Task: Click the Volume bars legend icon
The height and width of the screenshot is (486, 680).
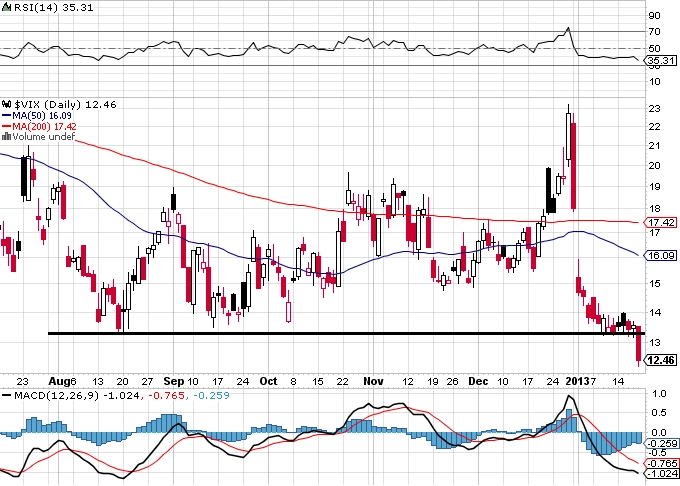Action: (x=6, y=136)
